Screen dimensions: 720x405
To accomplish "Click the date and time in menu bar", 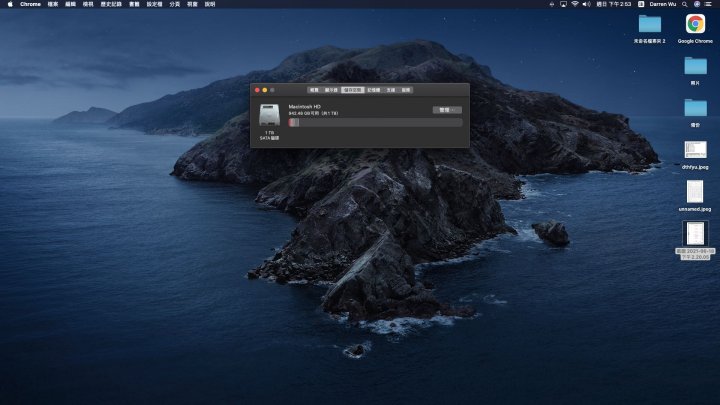I will 613,4.
